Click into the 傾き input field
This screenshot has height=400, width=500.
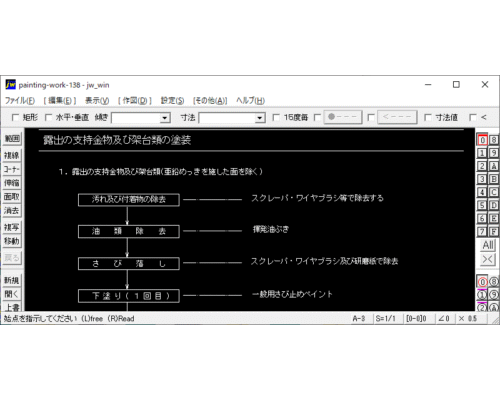tap(136, 118)
